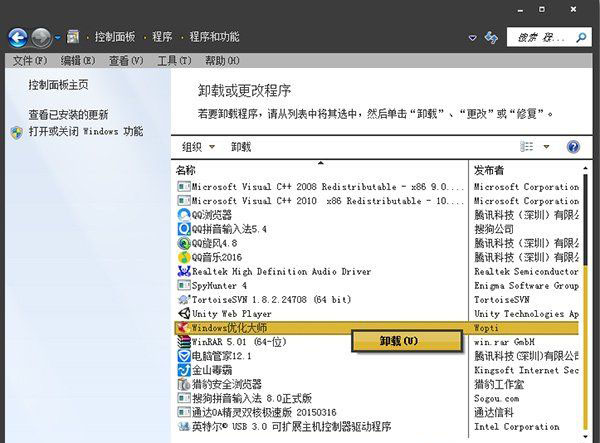Open the 查看(V) menu
This screenshot has height=443, width=600.
(126, 60)
